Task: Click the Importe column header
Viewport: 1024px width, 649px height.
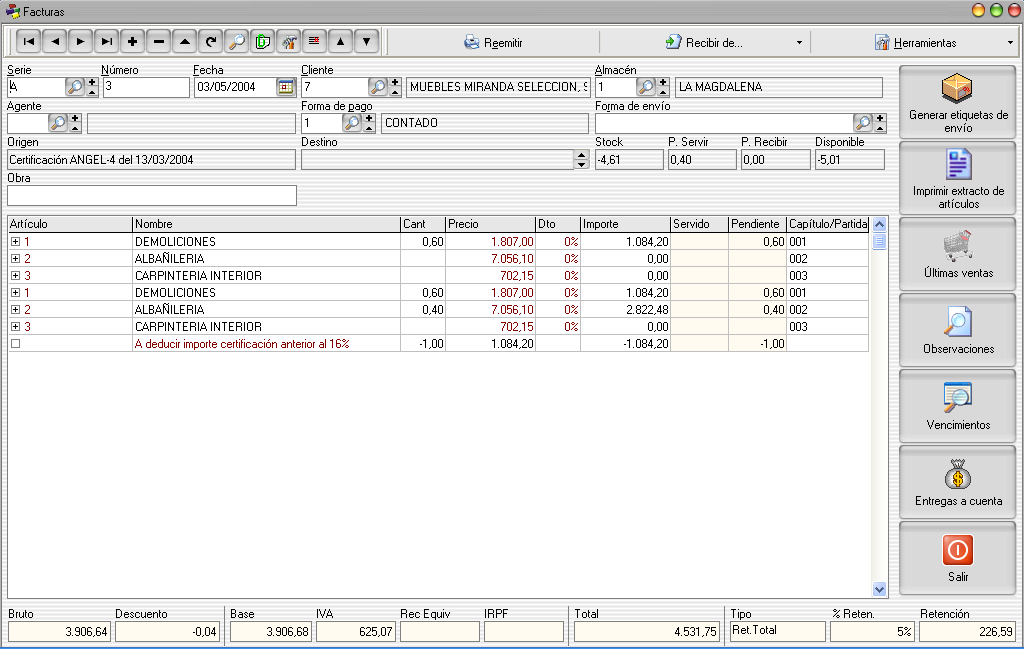Action: point(624,224)
